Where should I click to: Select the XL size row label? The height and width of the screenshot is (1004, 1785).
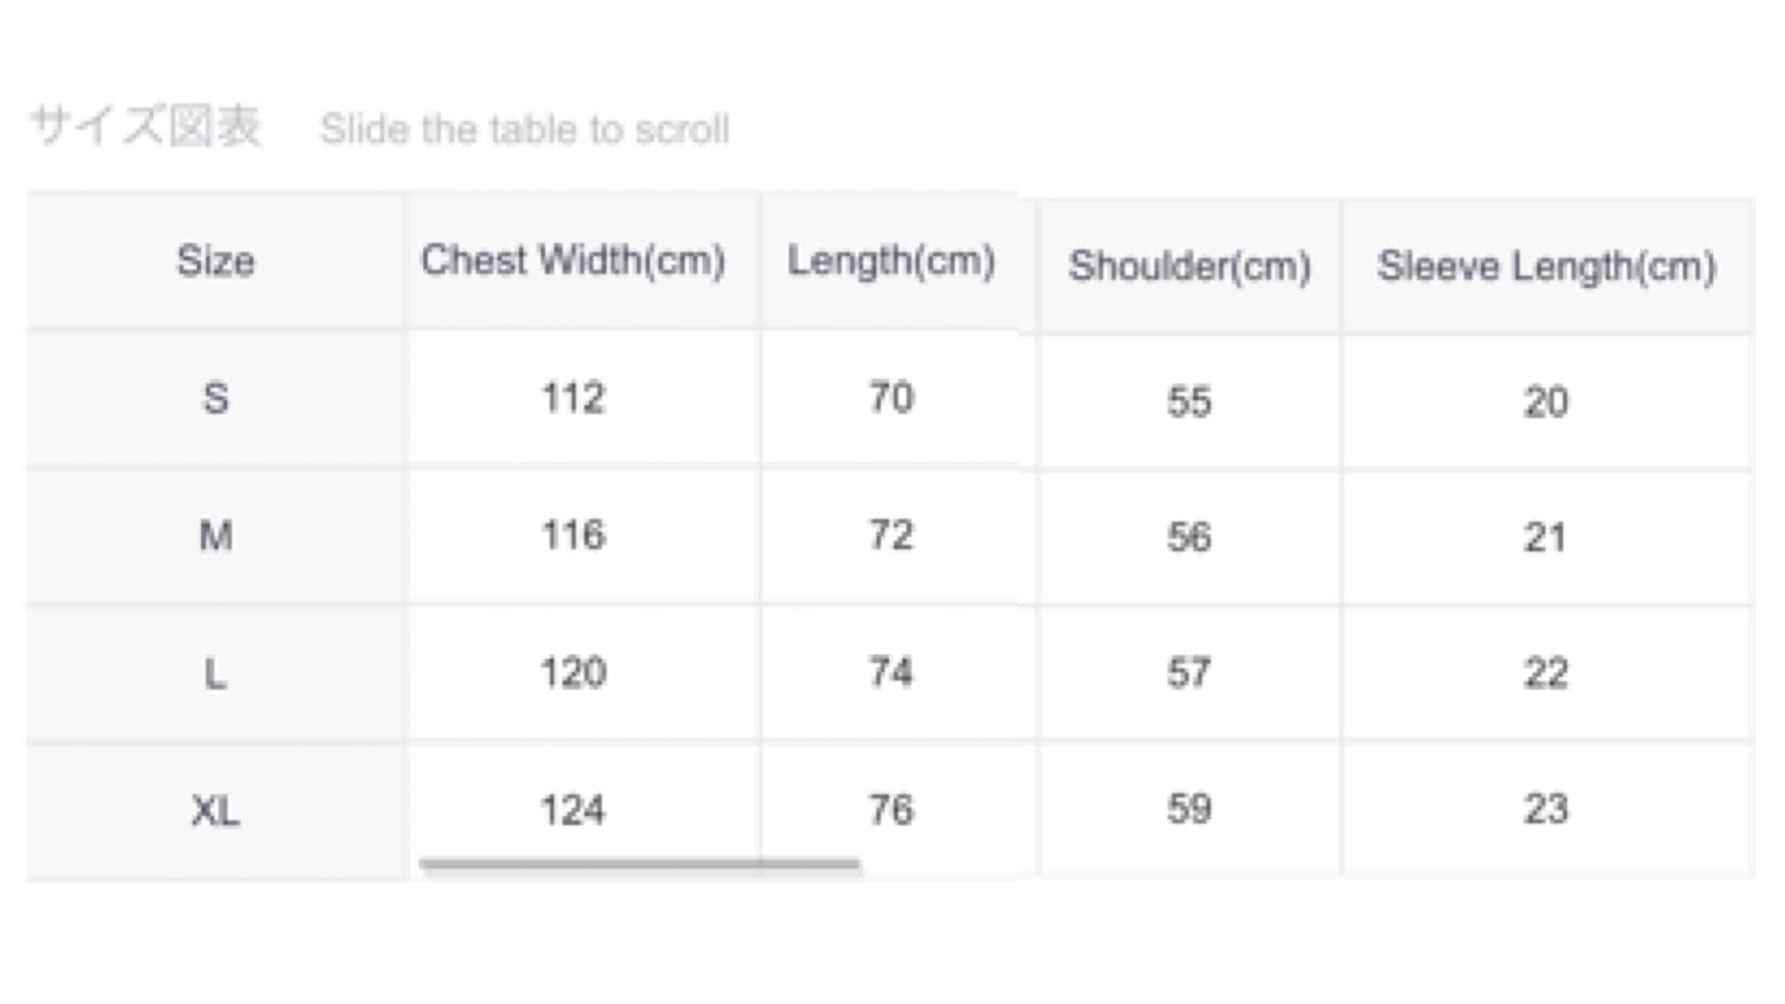click(215, 811)
